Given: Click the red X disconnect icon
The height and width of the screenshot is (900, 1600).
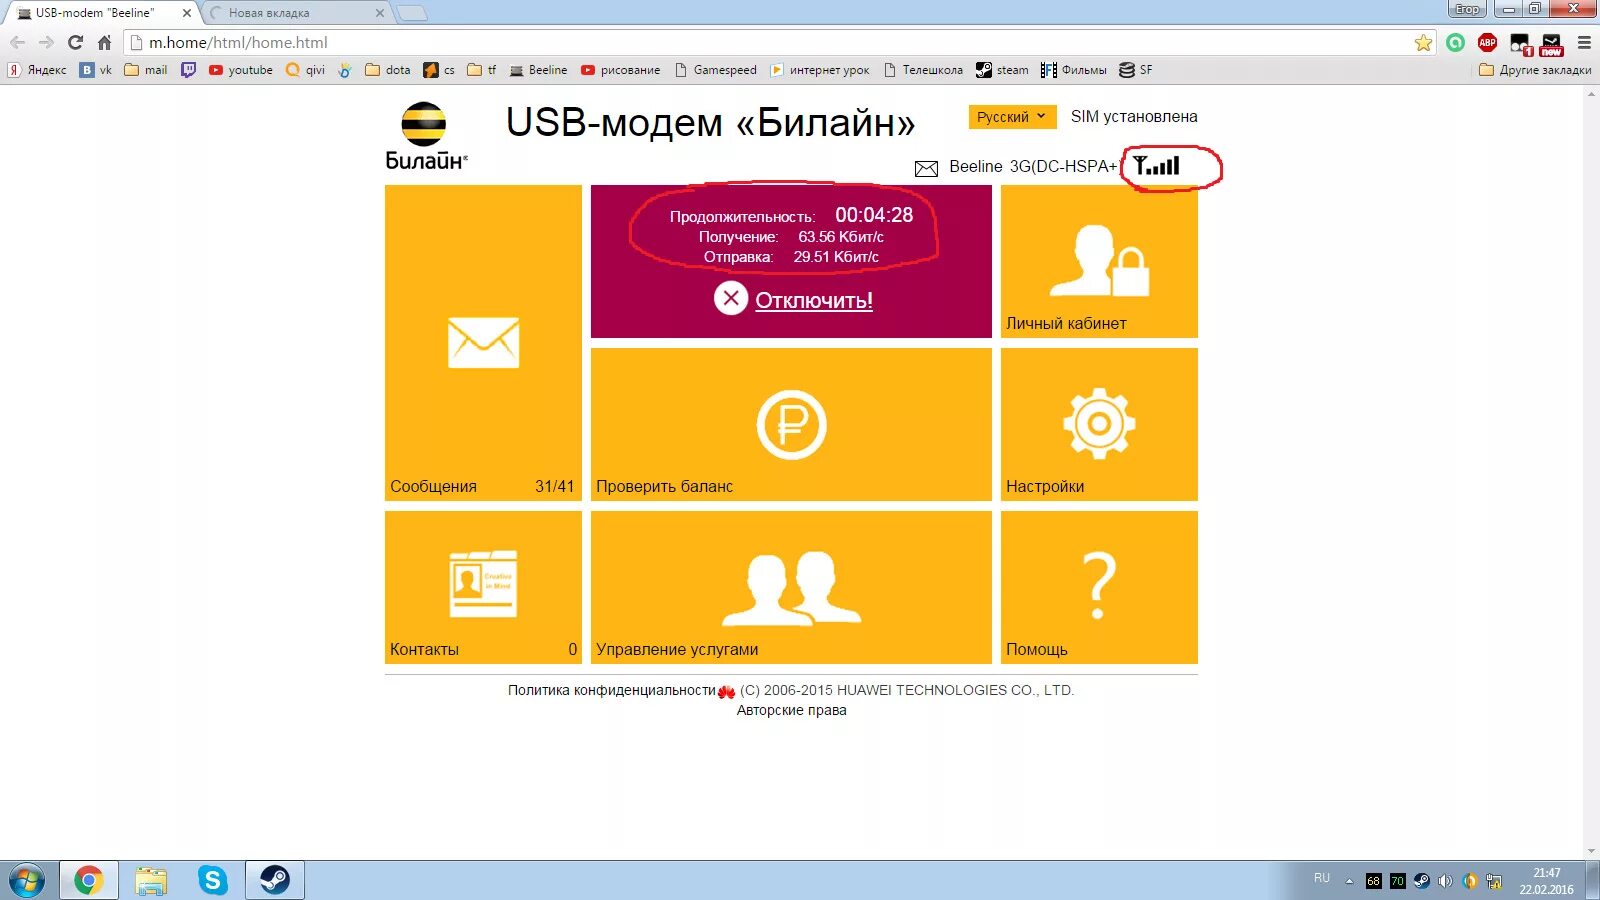Looking at the screenshot, I should pyautogui.click(x=731, y=298).
